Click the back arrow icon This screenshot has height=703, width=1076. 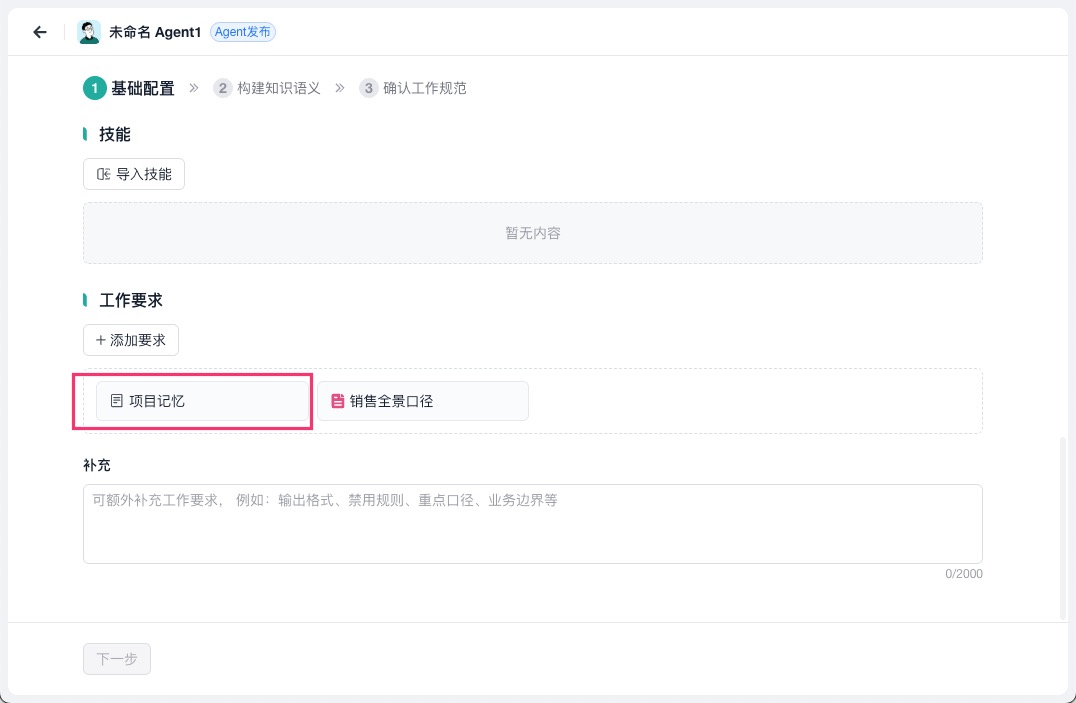click(40, 32)
